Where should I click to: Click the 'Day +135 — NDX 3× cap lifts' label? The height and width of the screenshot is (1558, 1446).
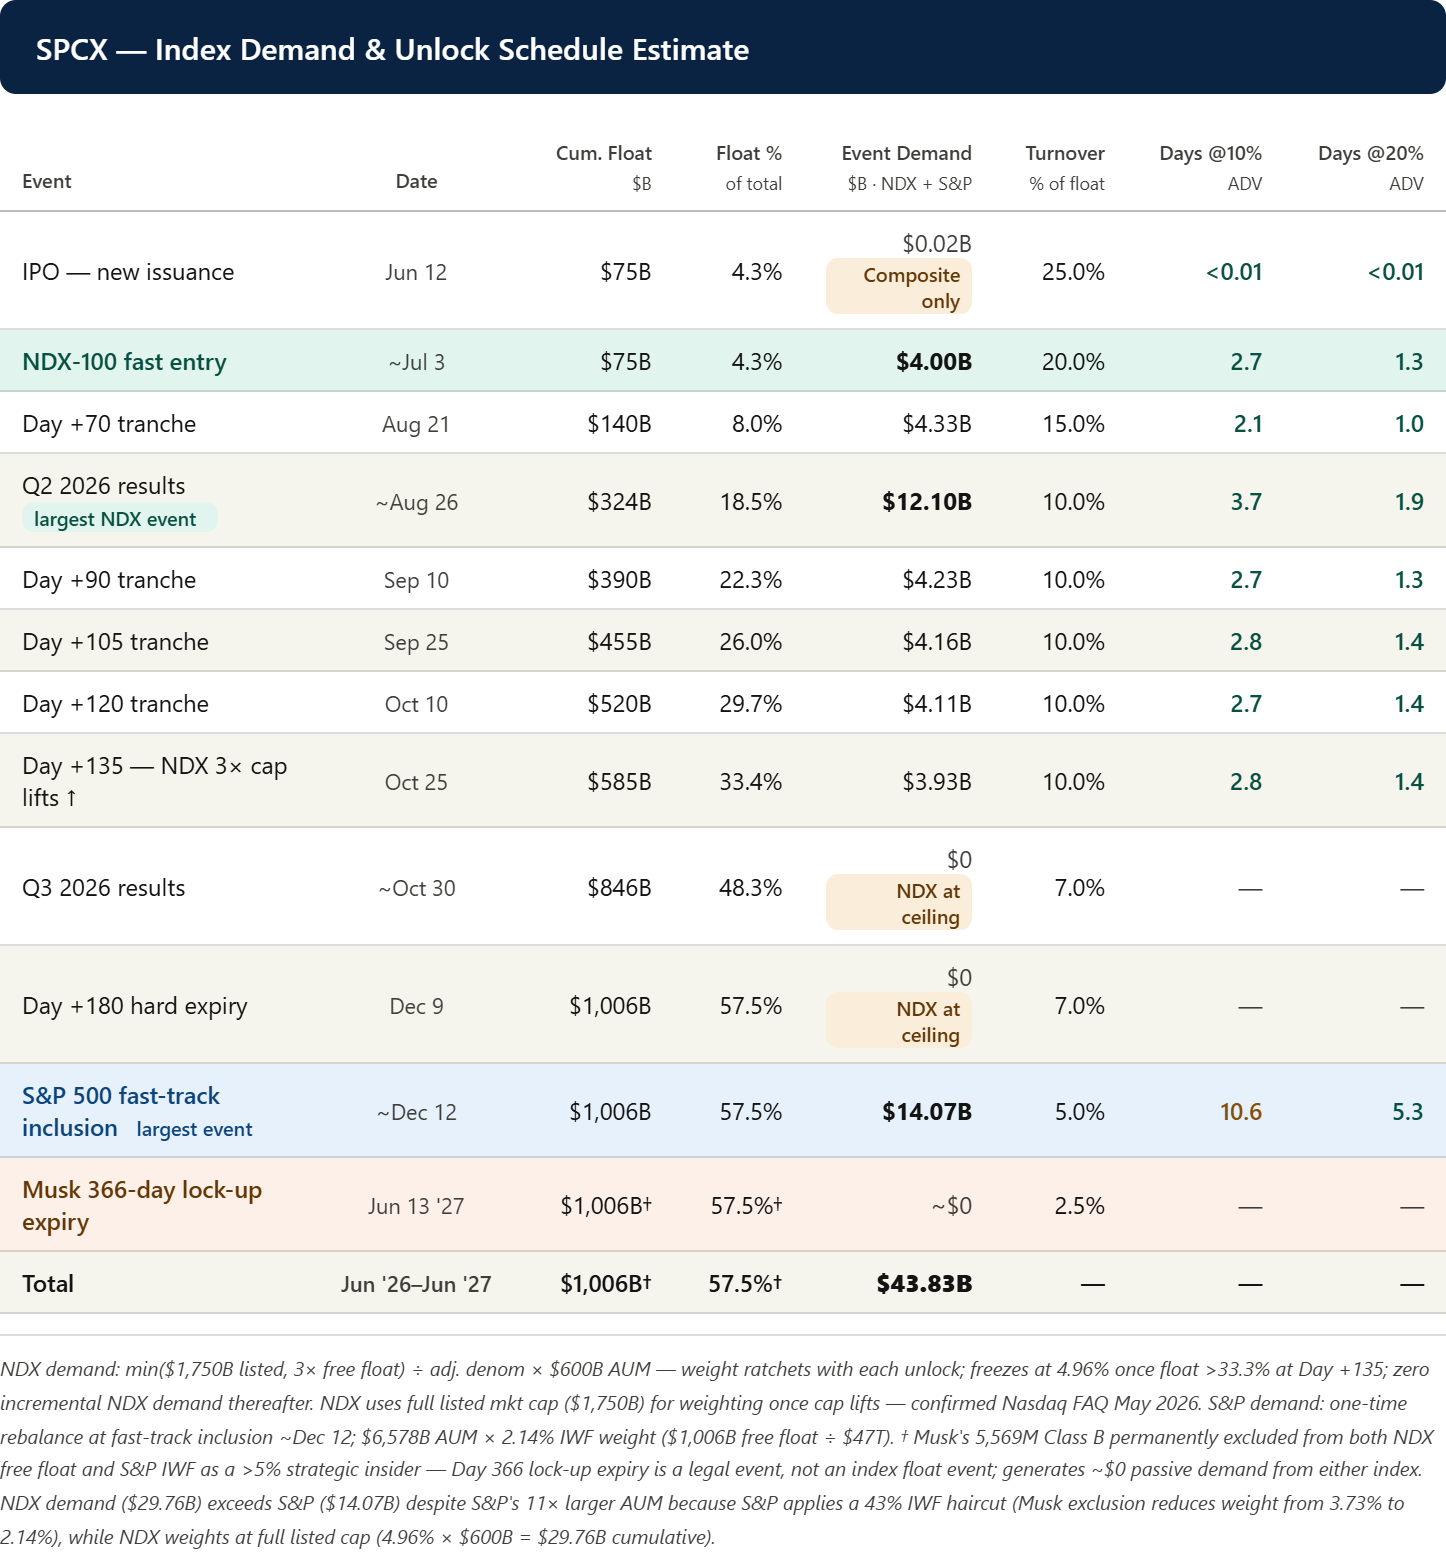click(155, 782)
